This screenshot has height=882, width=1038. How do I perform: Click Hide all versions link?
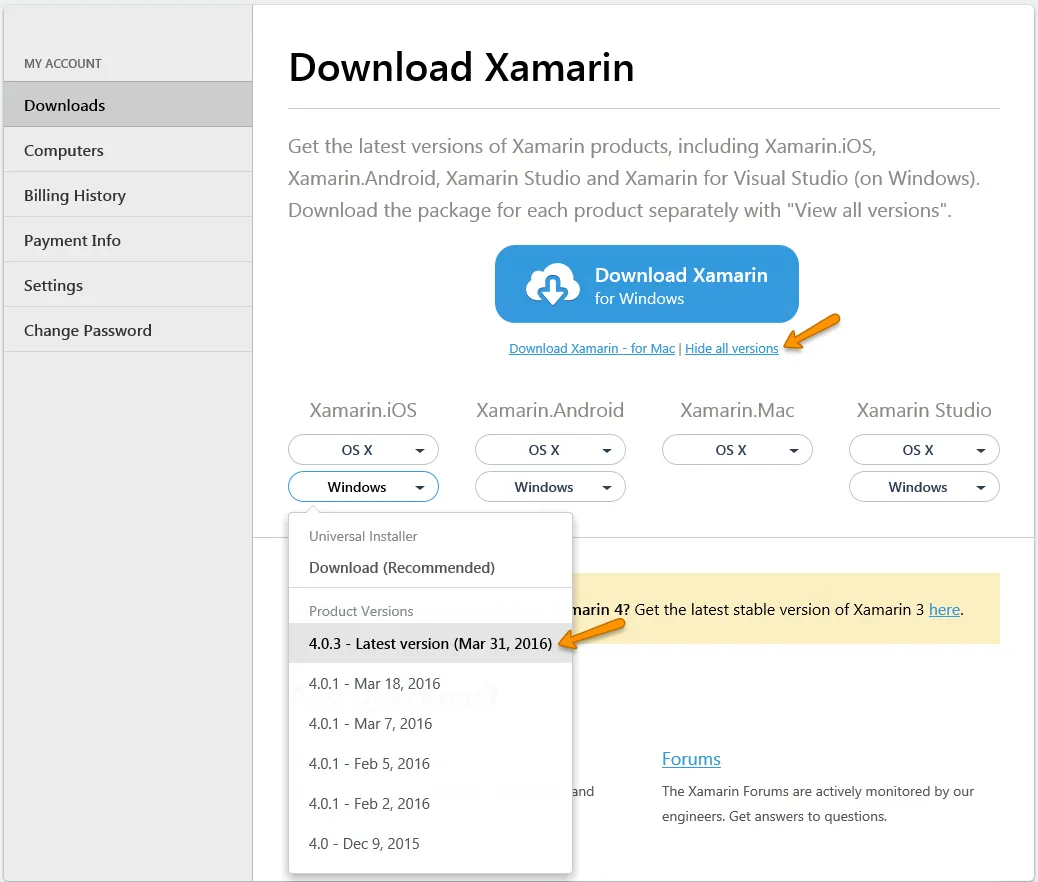point(731,348)
